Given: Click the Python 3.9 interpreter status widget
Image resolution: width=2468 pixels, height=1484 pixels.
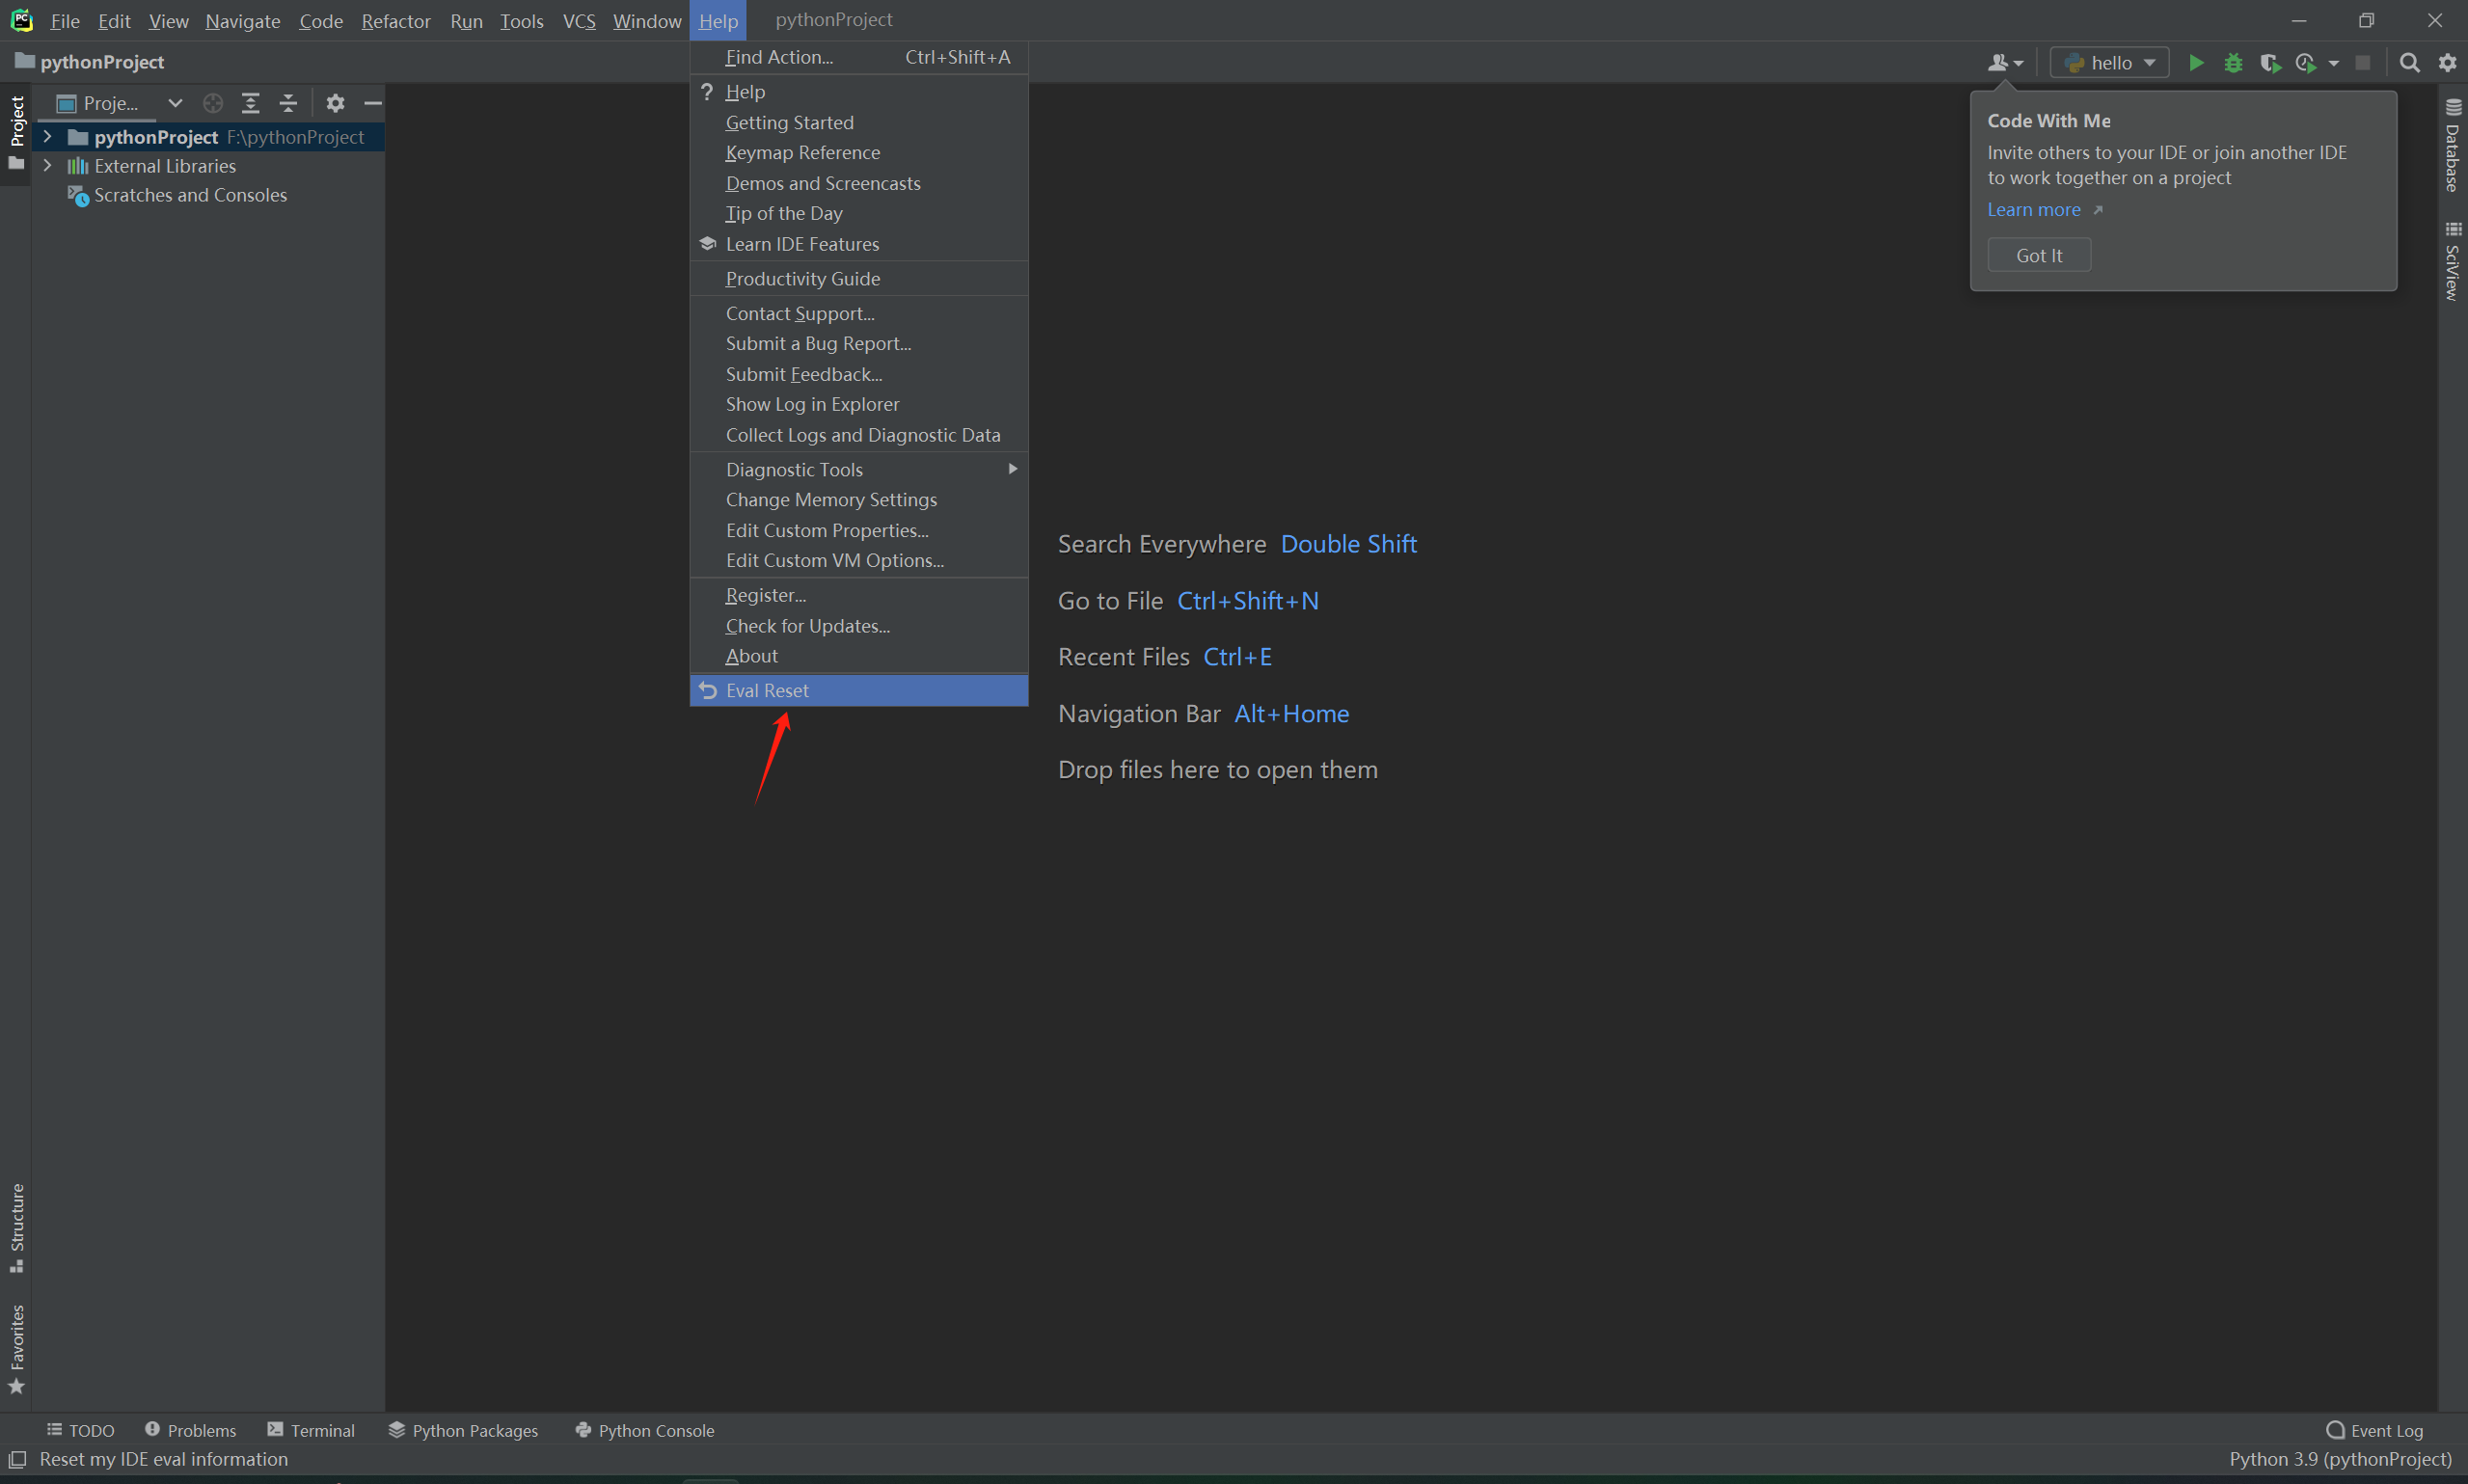Looking at the screenshot, I should pyautogui.click(x=2340, y=1459).
